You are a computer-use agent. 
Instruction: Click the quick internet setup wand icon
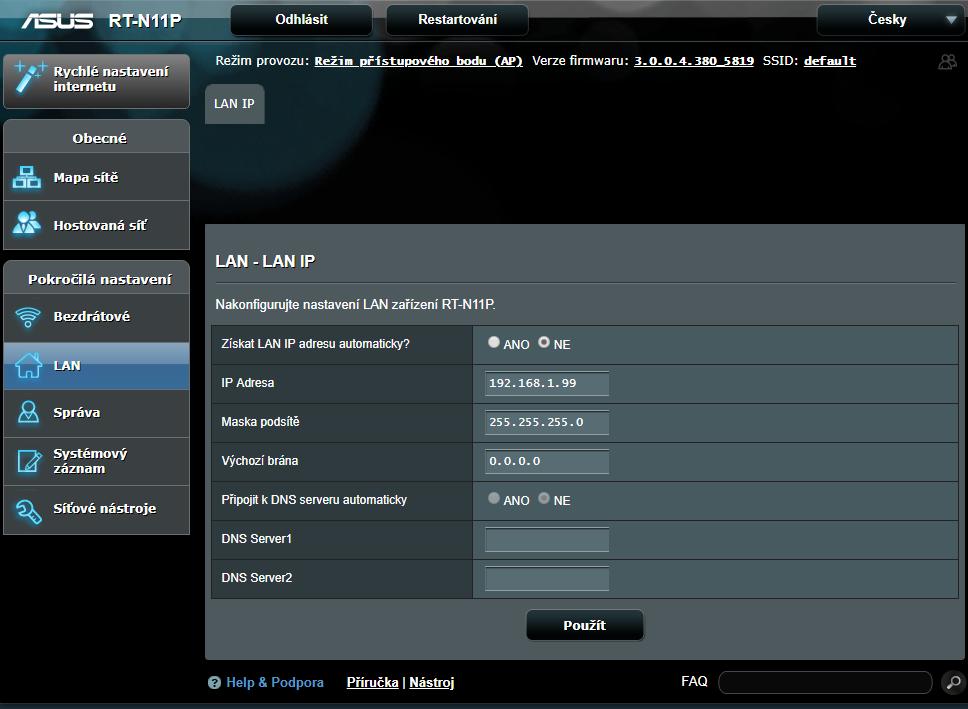click(x=28, y=78)
